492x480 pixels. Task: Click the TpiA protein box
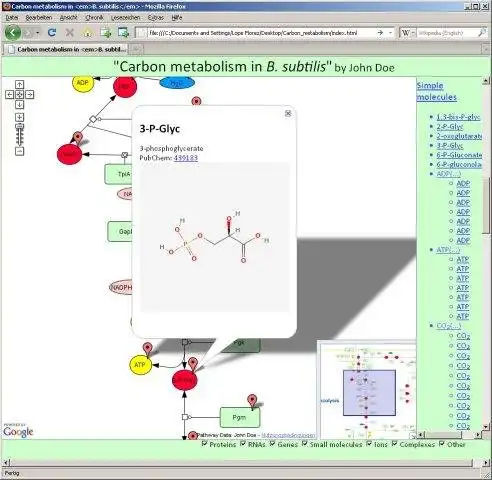tap(119, 174)
